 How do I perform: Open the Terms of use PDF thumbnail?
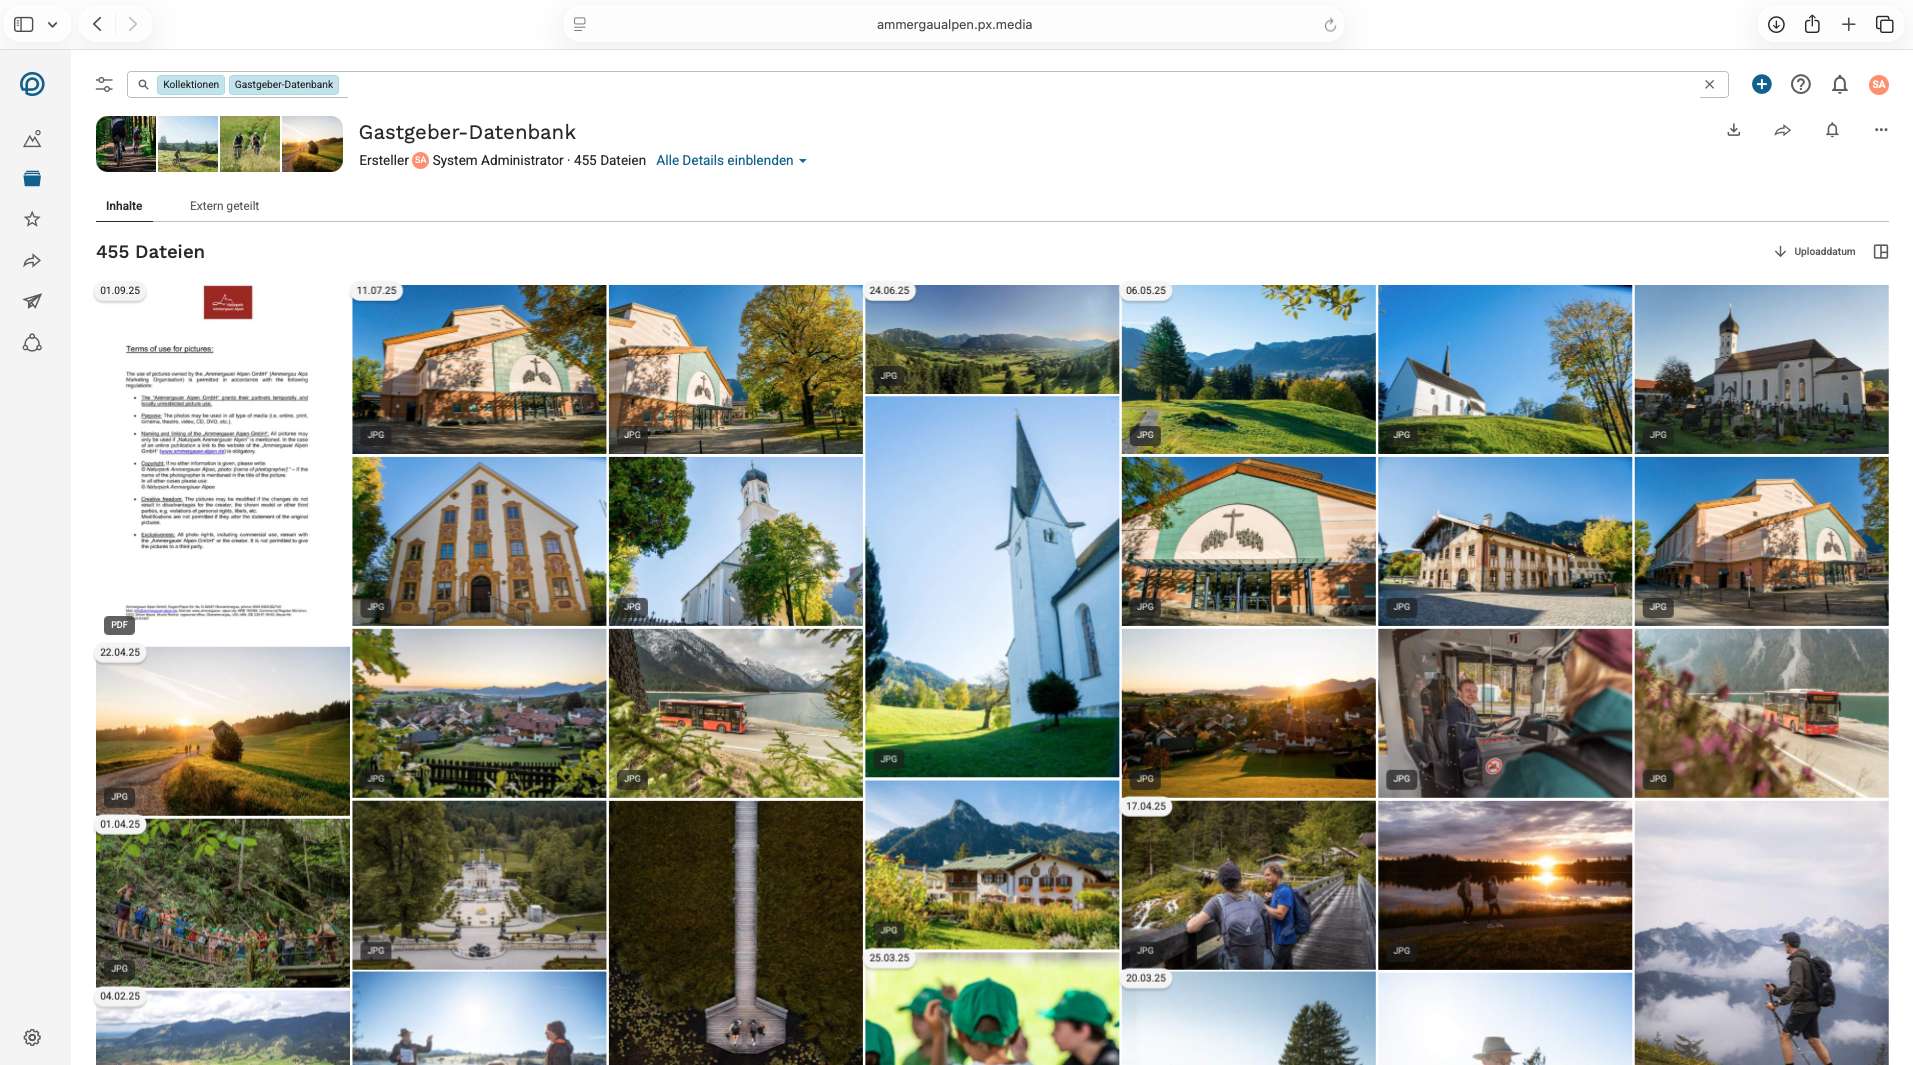tap(222, 460)
